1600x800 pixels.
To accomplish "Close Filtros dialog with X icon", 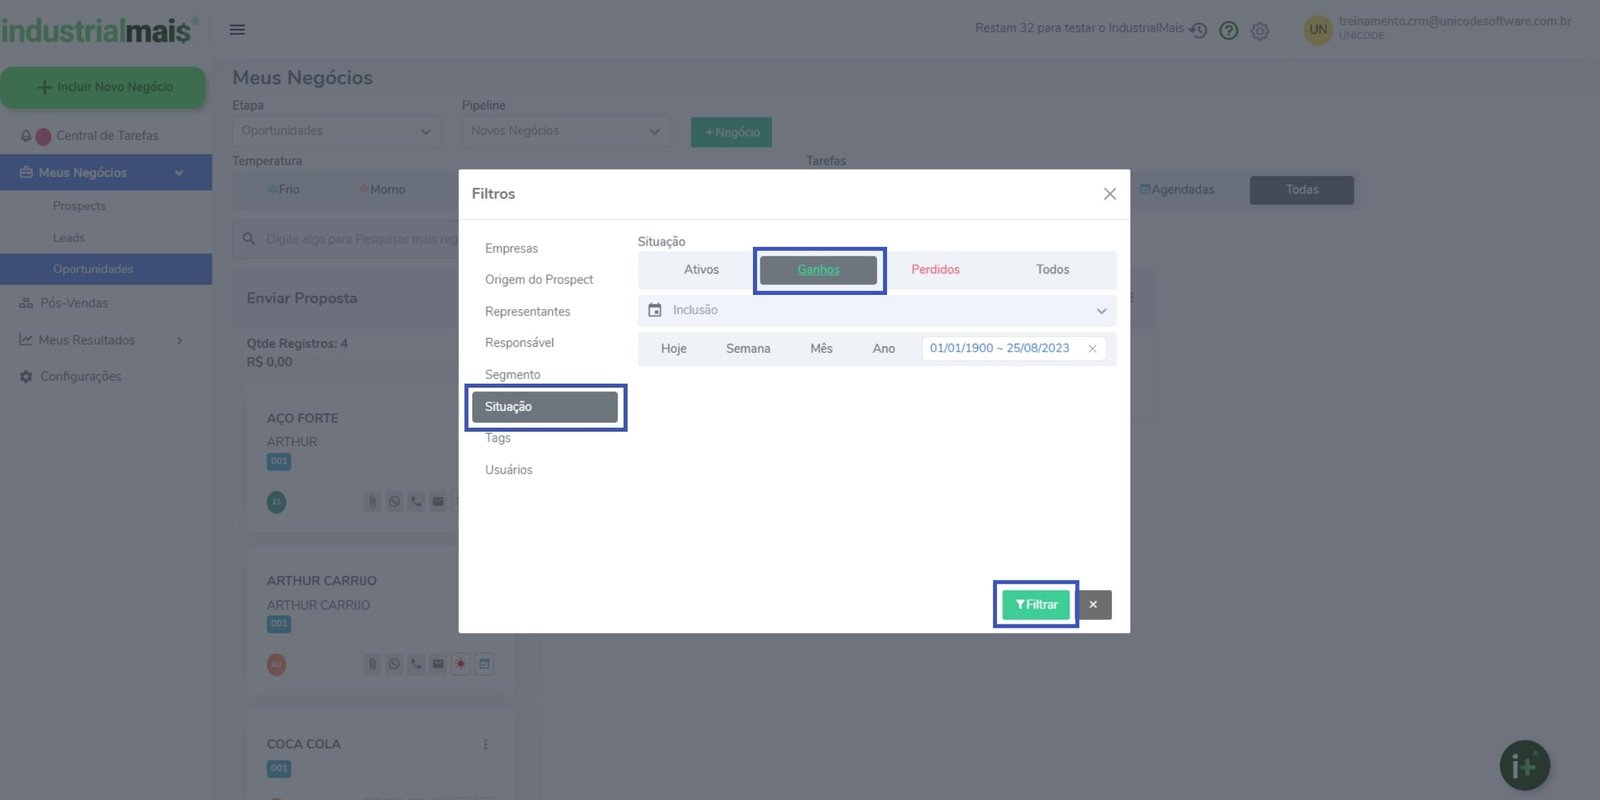I will [x=1109, y=194].
